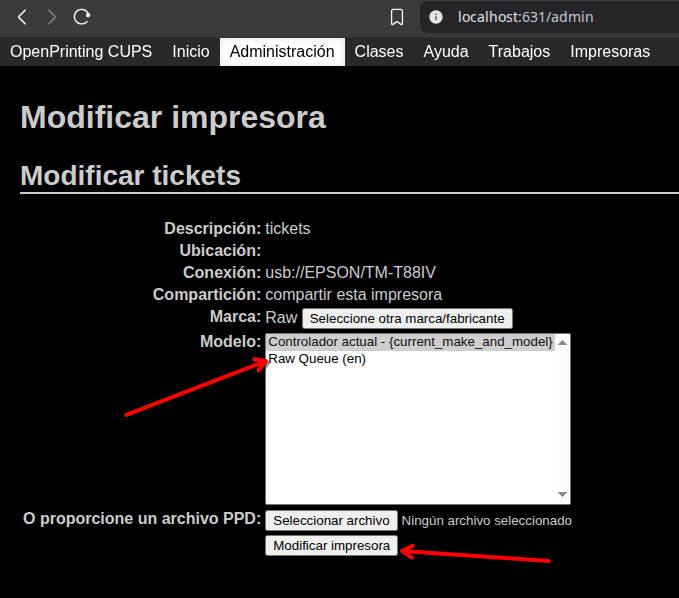Click the browser back arrow
The height and width of the screenshot is (598, 679).
(22, 17)
